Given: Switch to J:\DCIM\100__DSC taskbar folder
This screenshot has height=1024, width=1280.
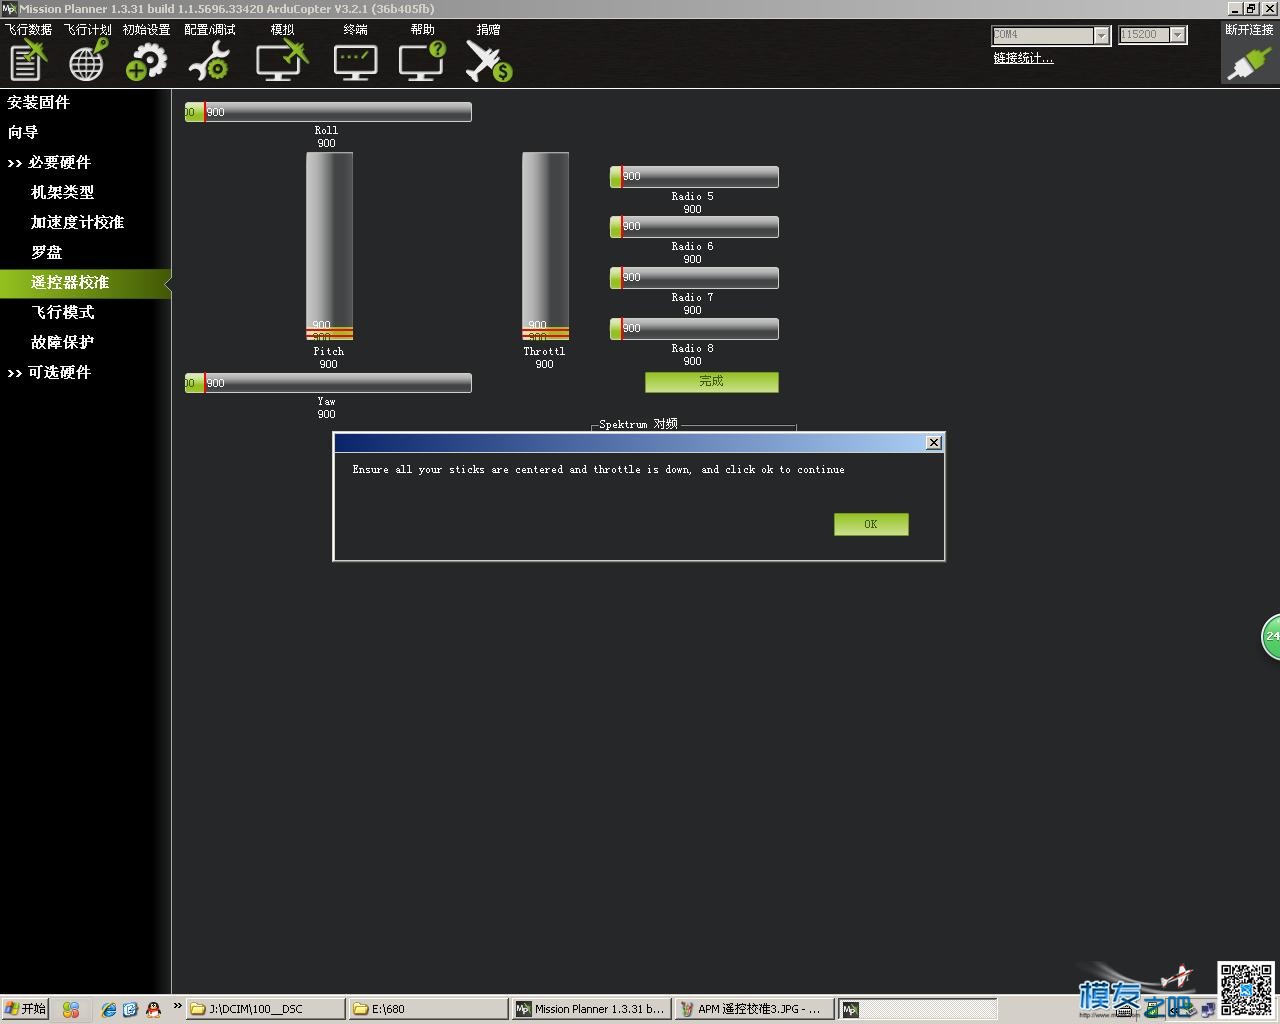Looking at the screenshot, I should [x=266, y=1009].
